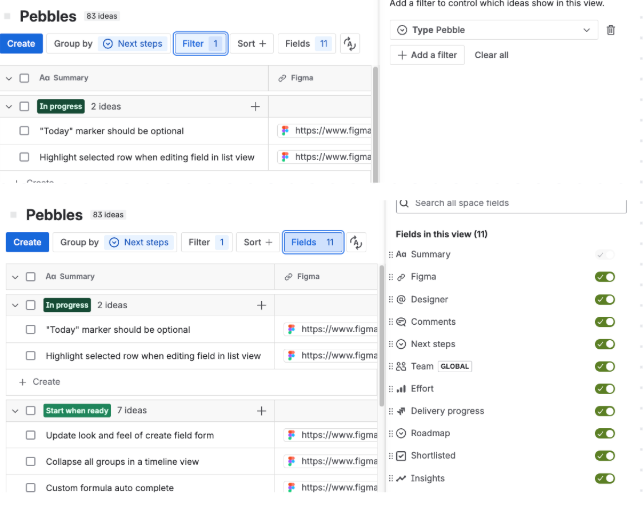This screenshot has width=643, height=506.
Task: Click Roadmap field circle icon
Action: tap(401, 433)
